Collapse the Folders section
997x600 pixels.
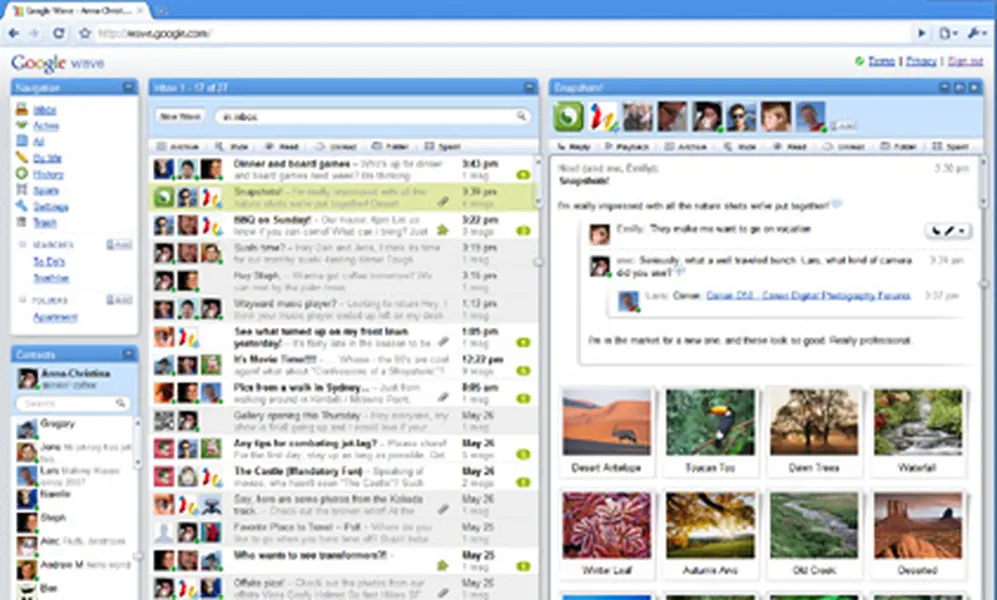click(x=22, y=300)
